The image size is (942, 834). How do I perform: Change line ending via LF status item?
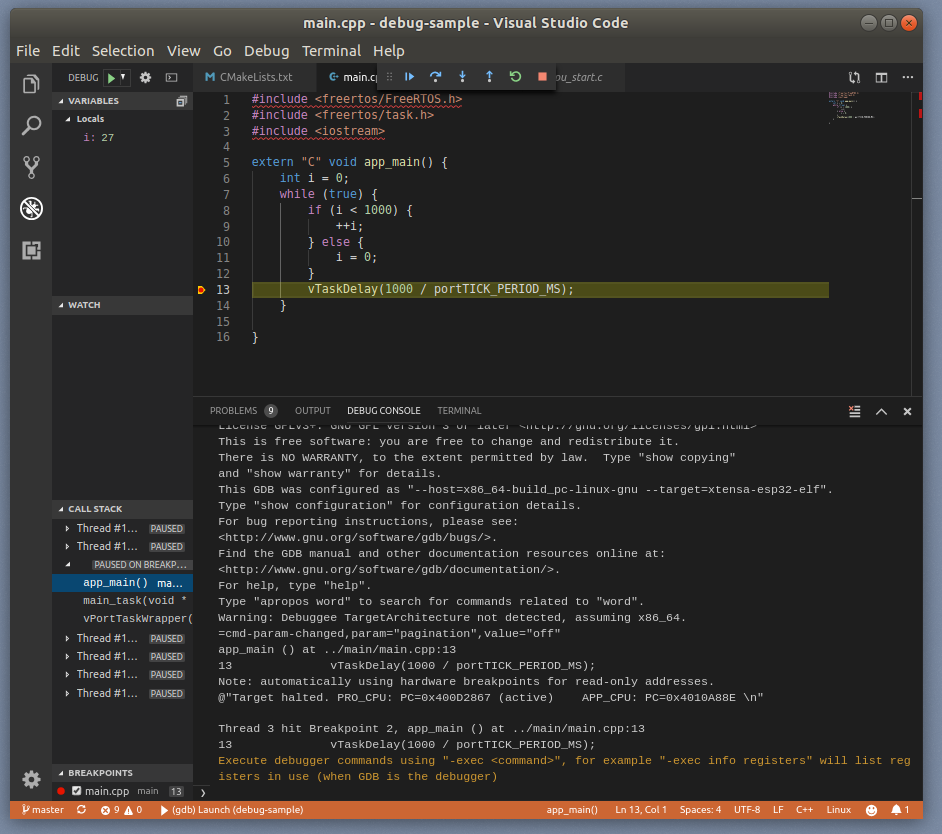777,810
